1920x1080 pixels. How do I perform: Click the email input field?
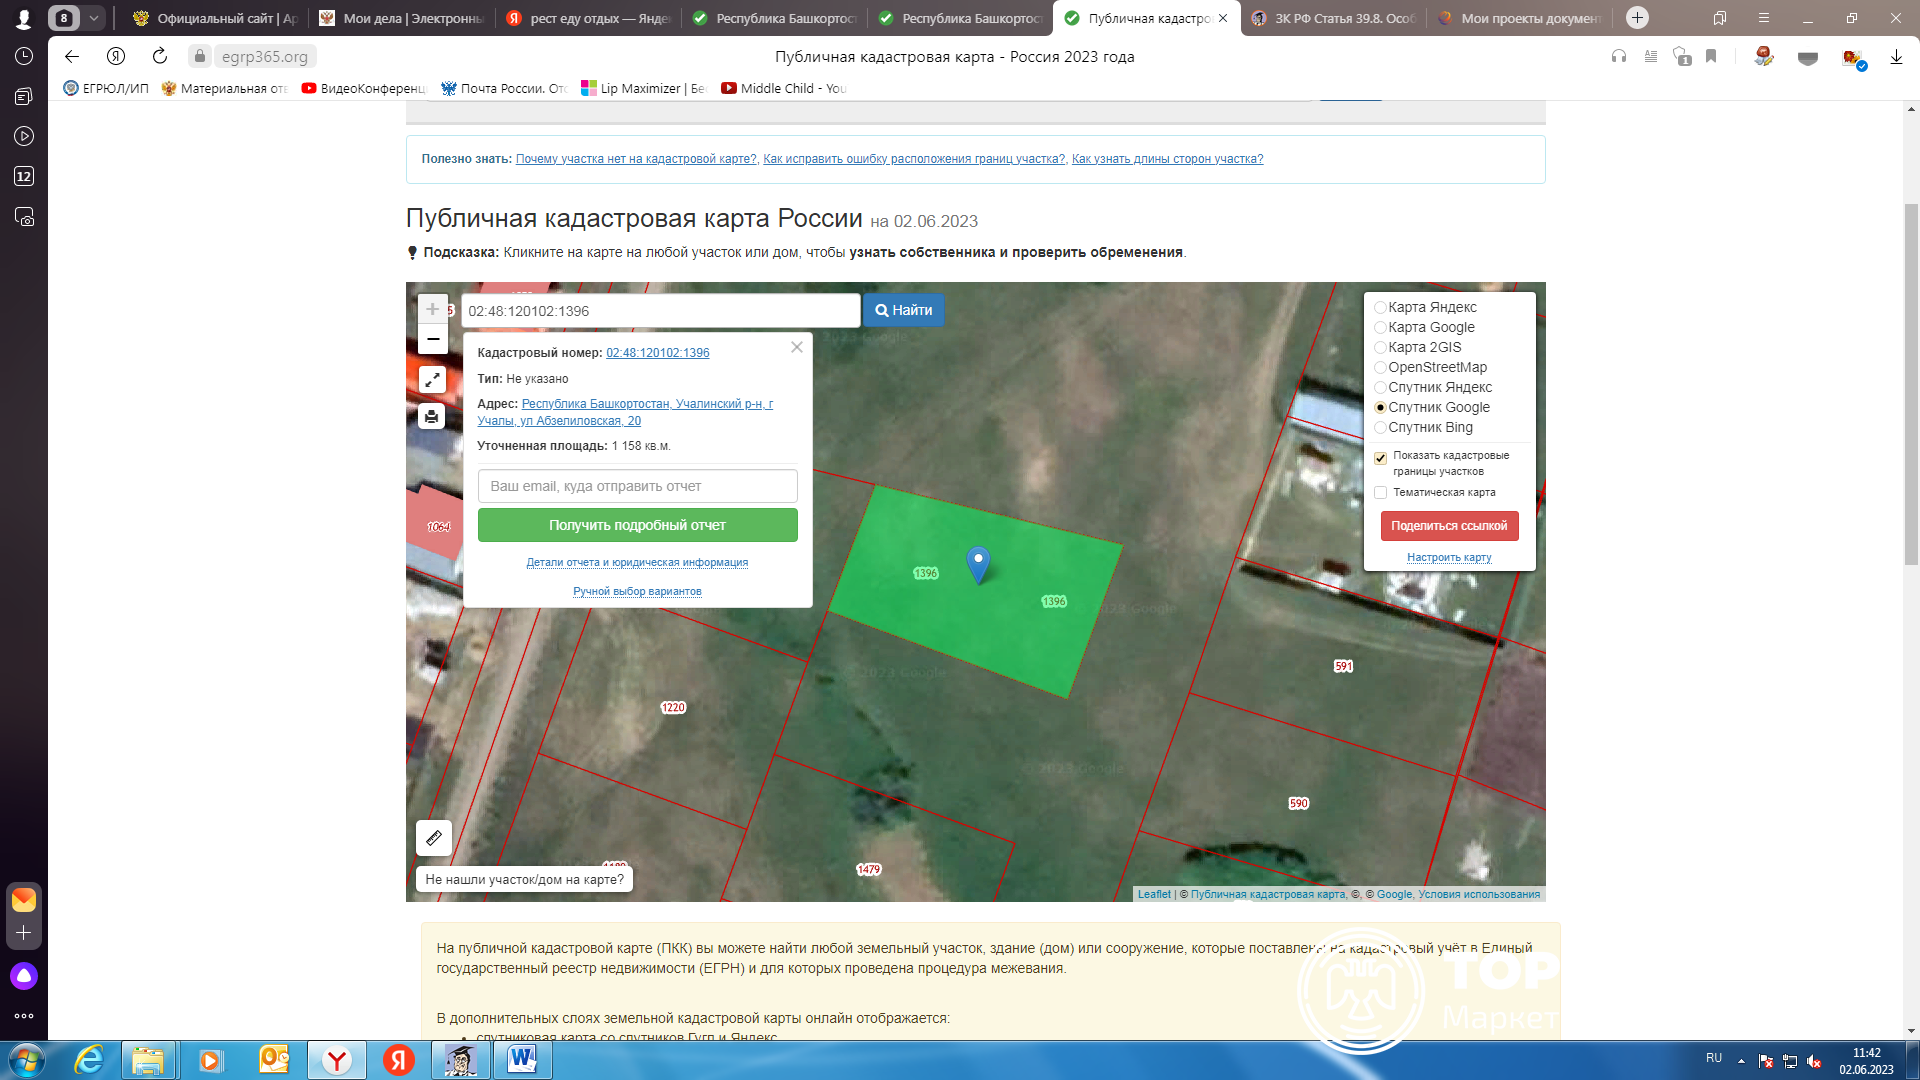pyautogui.click(x=637, y=486)
